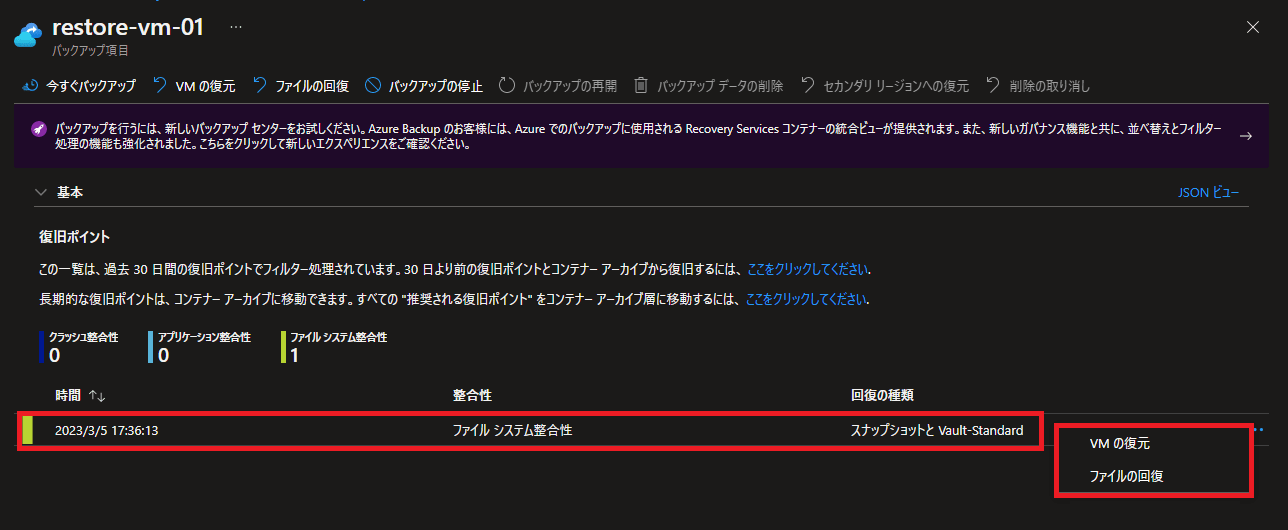Choose バックアップの停止 in the toolbar
This screenshot has width=1288, height=530.
click(435, 86)
